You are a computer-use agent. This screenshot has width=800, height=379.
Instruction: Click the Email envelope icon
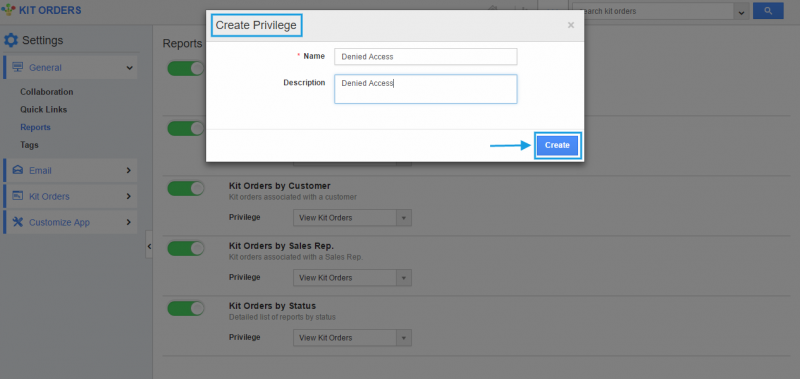tap(18, 170)
